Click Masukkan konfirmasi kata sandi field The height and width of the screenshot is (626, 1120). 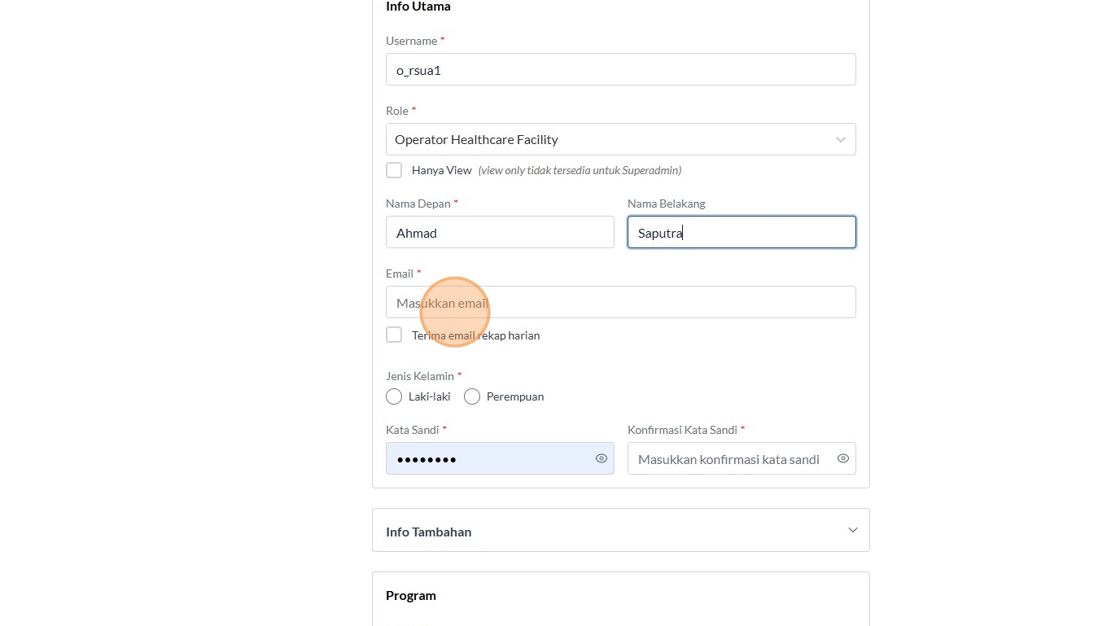tap(728, 459)
